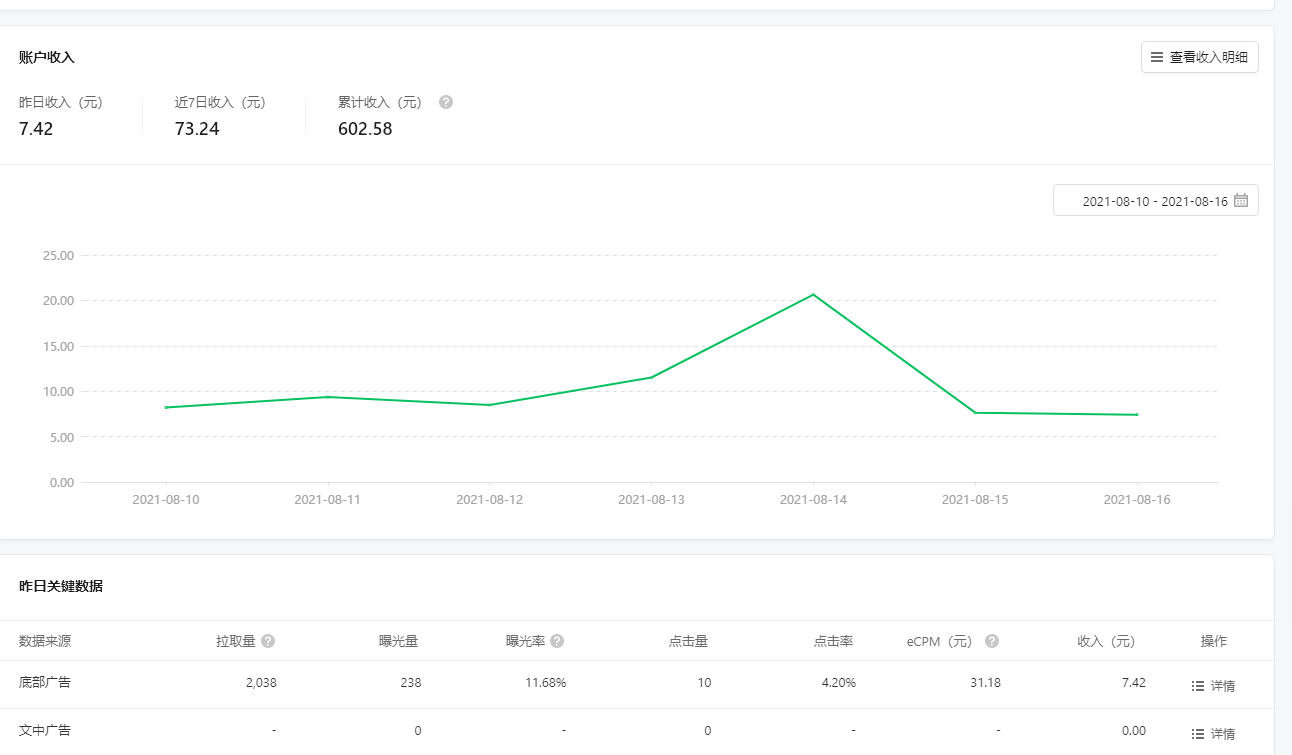Screen dimensions: 1292x755
Task: Open 详情 link for 文中广告
Action: click(x=1222, y=733)
